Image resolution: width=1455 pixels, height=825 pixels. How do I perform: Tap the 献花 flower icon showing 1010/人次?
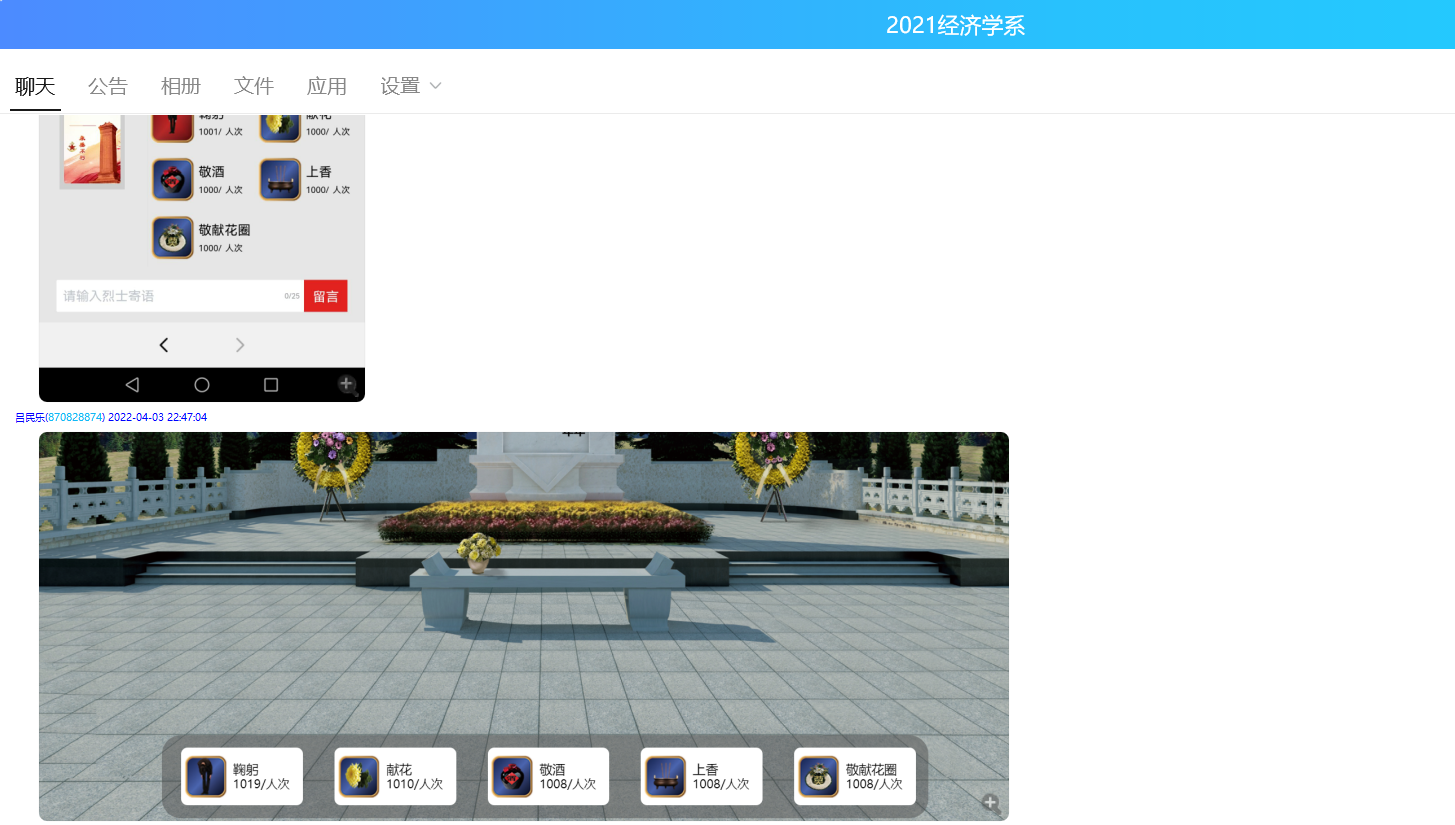[x=359, y=777]
